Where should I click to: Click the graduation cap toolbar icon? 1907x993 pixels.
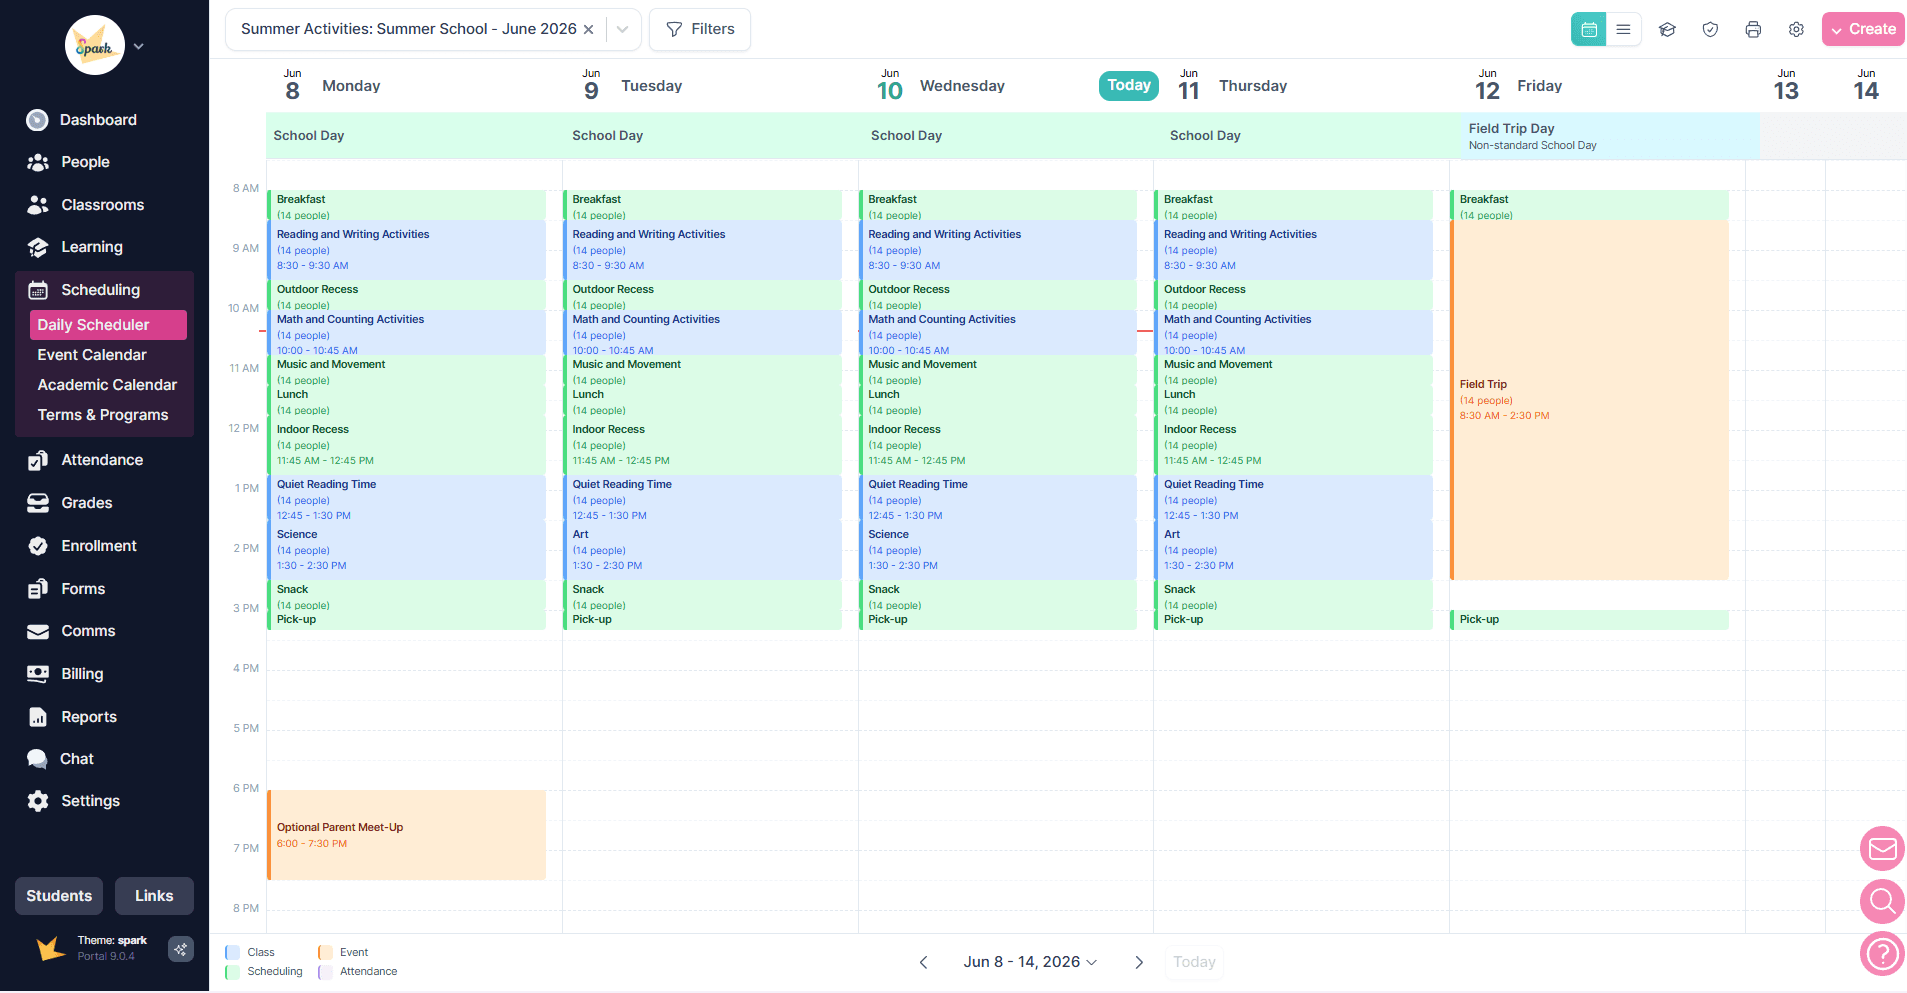click(x=1667, y=29)
